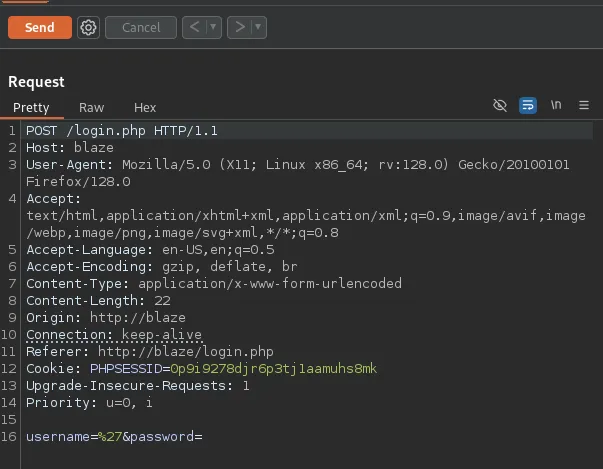Toggle the line wrap icon
603x469 pixels.
[x=528, y=106]
